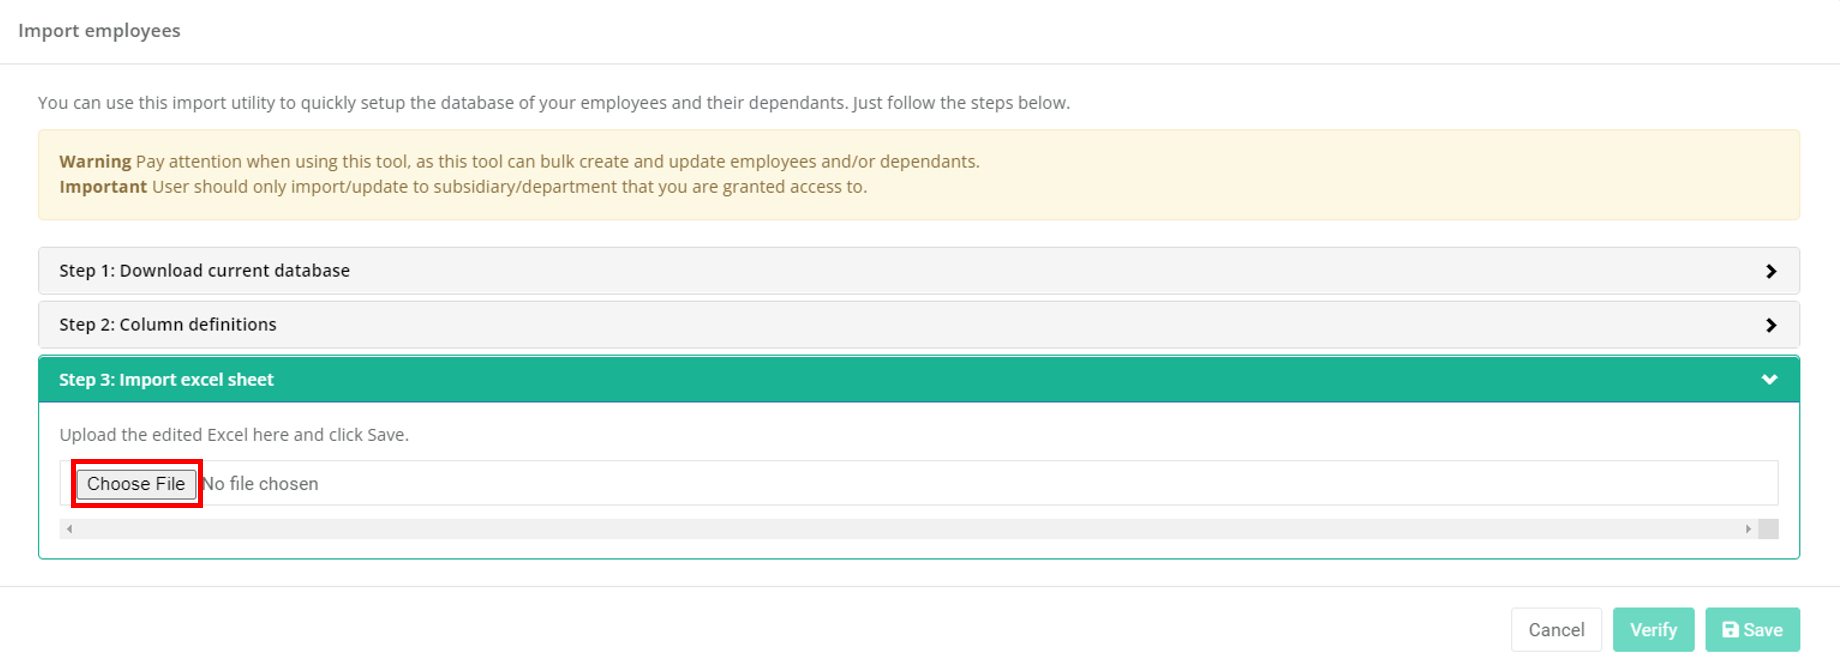Click the Step 1 right chevron arrow
Image resolution: width=1843 pixels, height=662 pixels.
pos(1770,271)
